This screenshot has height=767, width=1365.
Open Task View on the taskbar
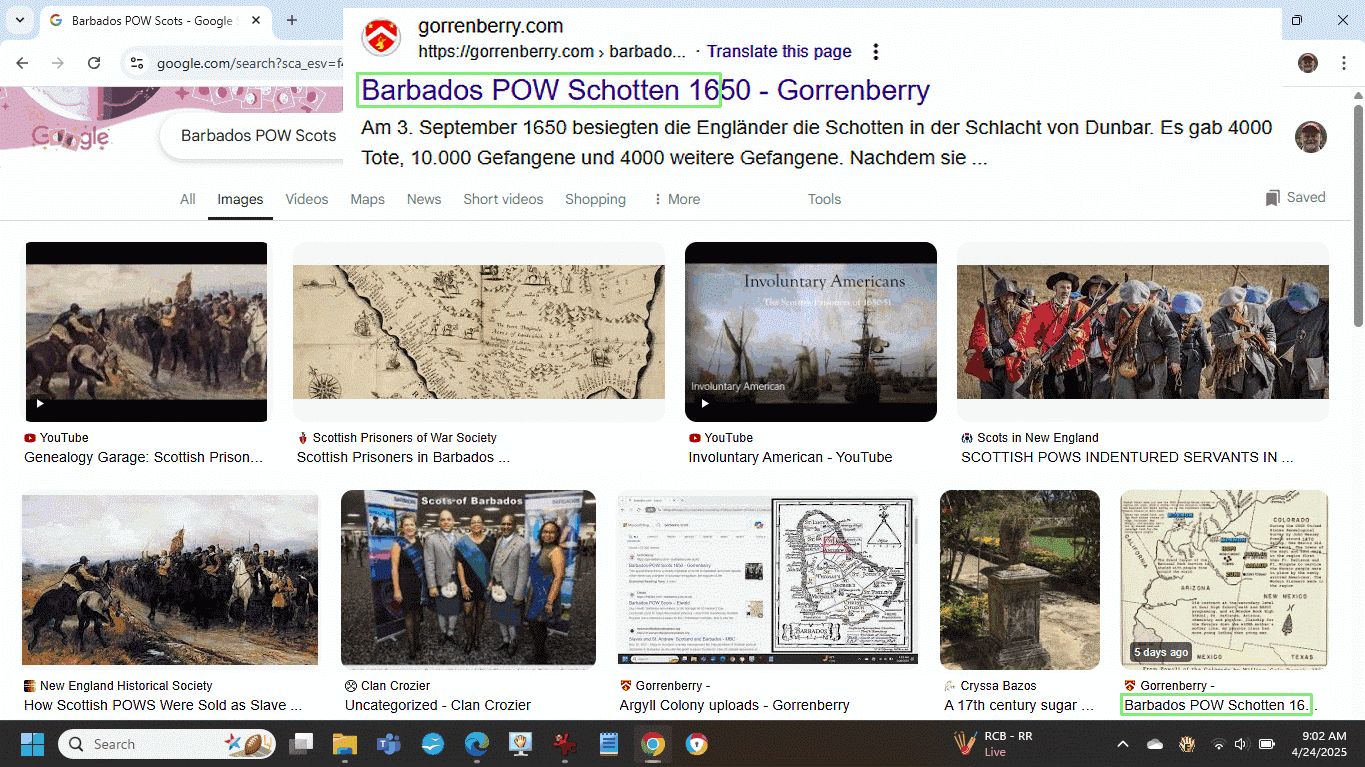(301, 744)
